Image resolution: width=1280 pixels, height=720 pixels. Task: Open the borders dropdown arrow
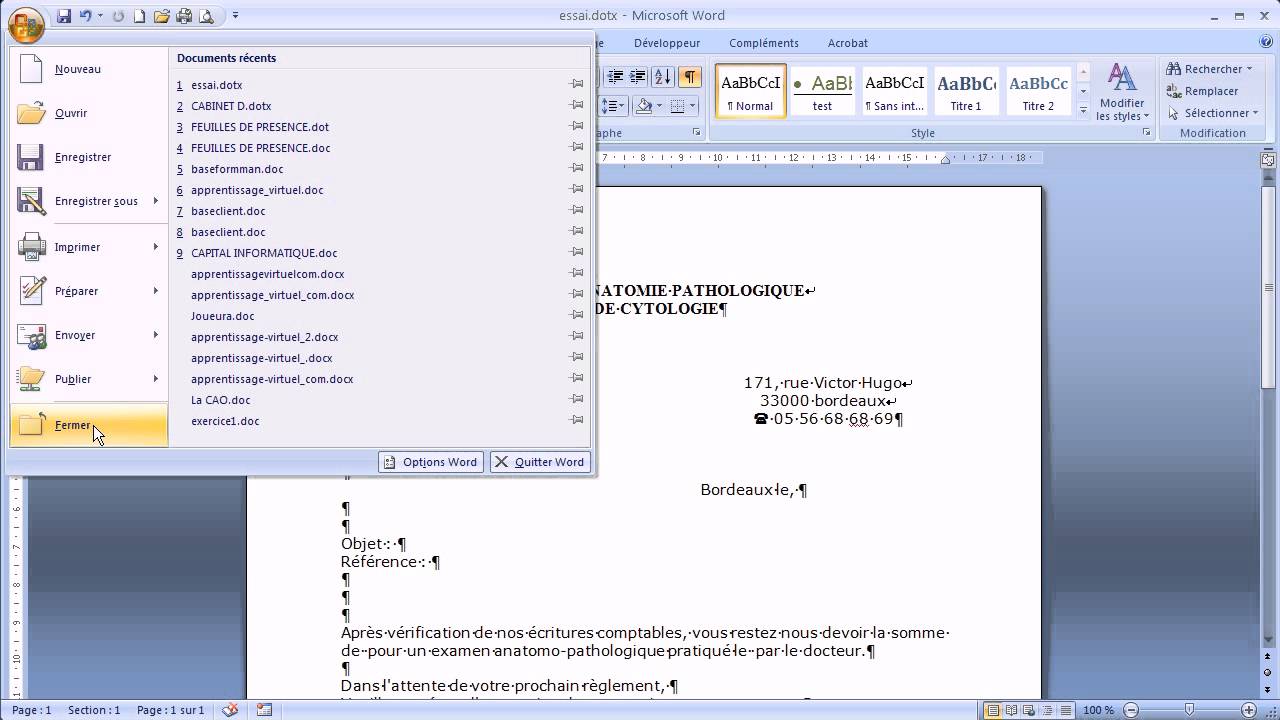point(693,106)
